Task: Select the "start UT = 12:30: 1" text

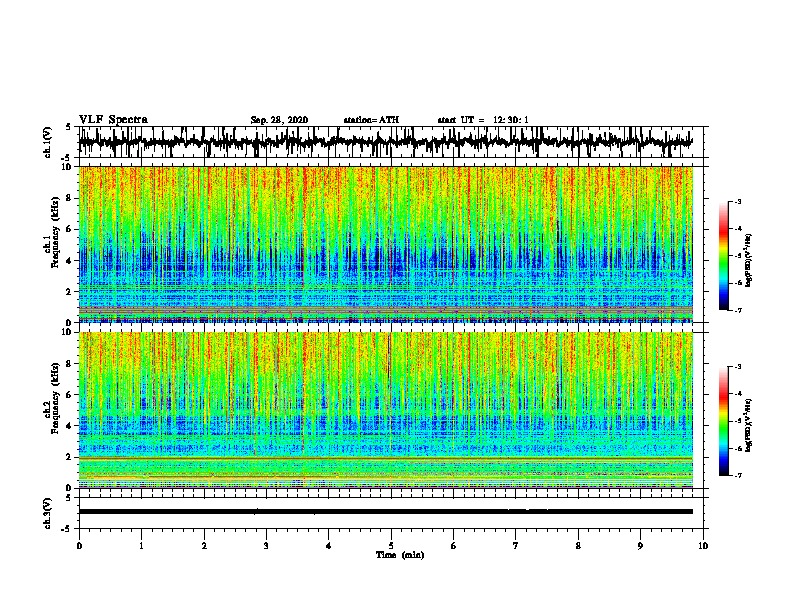Action: [483, 120]
